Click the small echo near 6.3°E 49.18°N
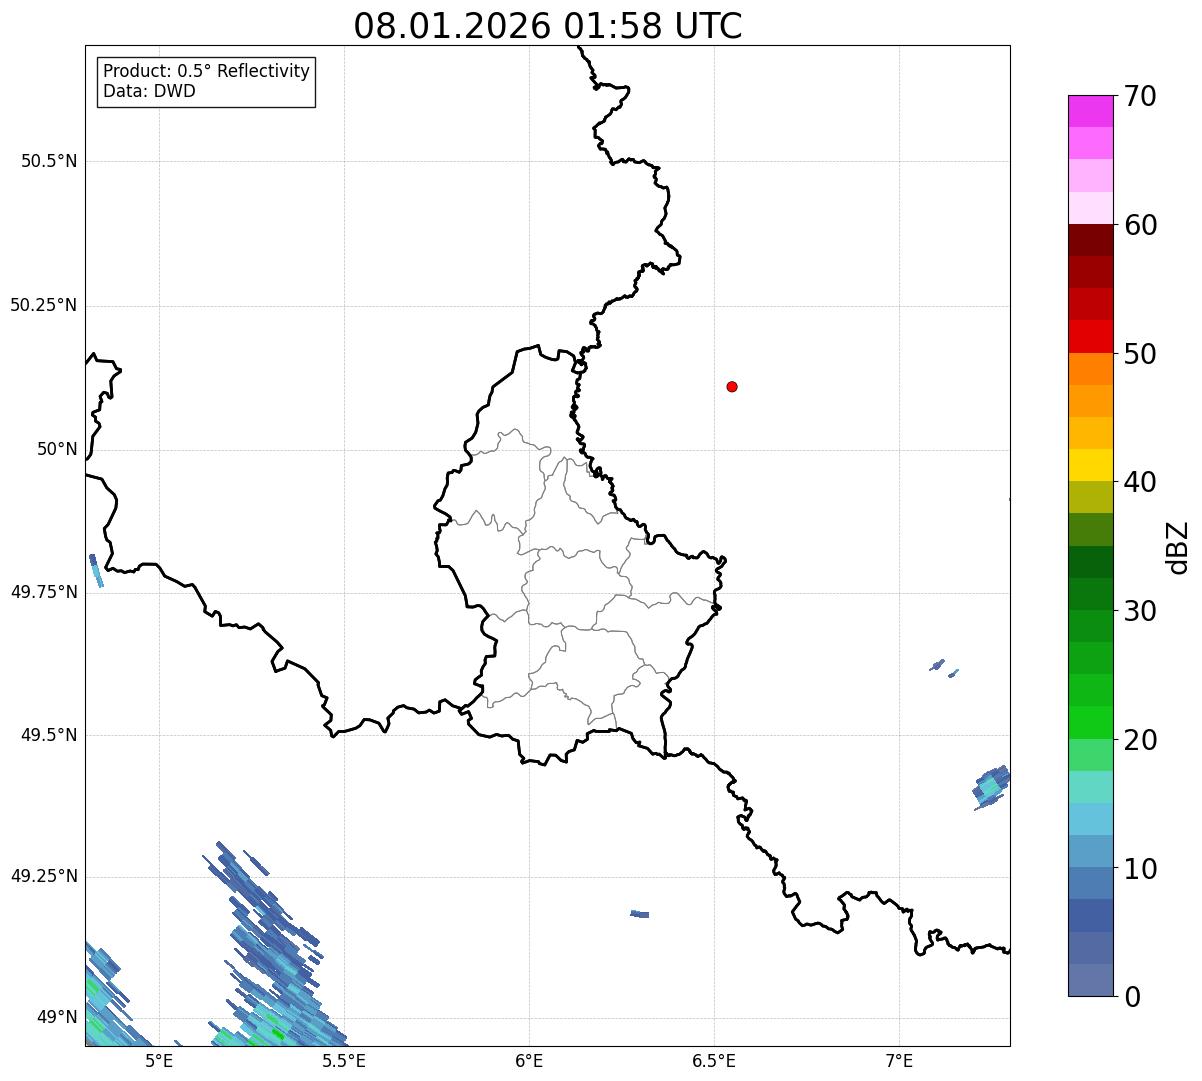 click(640, 914)
